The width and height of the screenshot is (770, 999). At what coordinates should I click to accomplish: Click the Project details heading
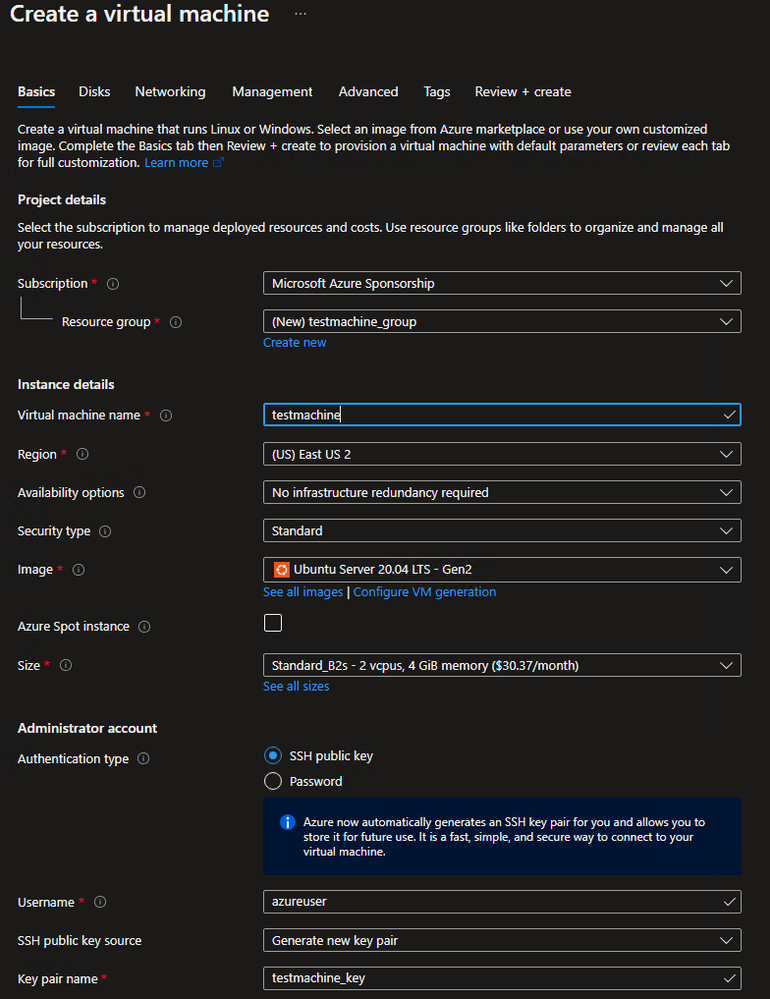(x=62, y=199)
